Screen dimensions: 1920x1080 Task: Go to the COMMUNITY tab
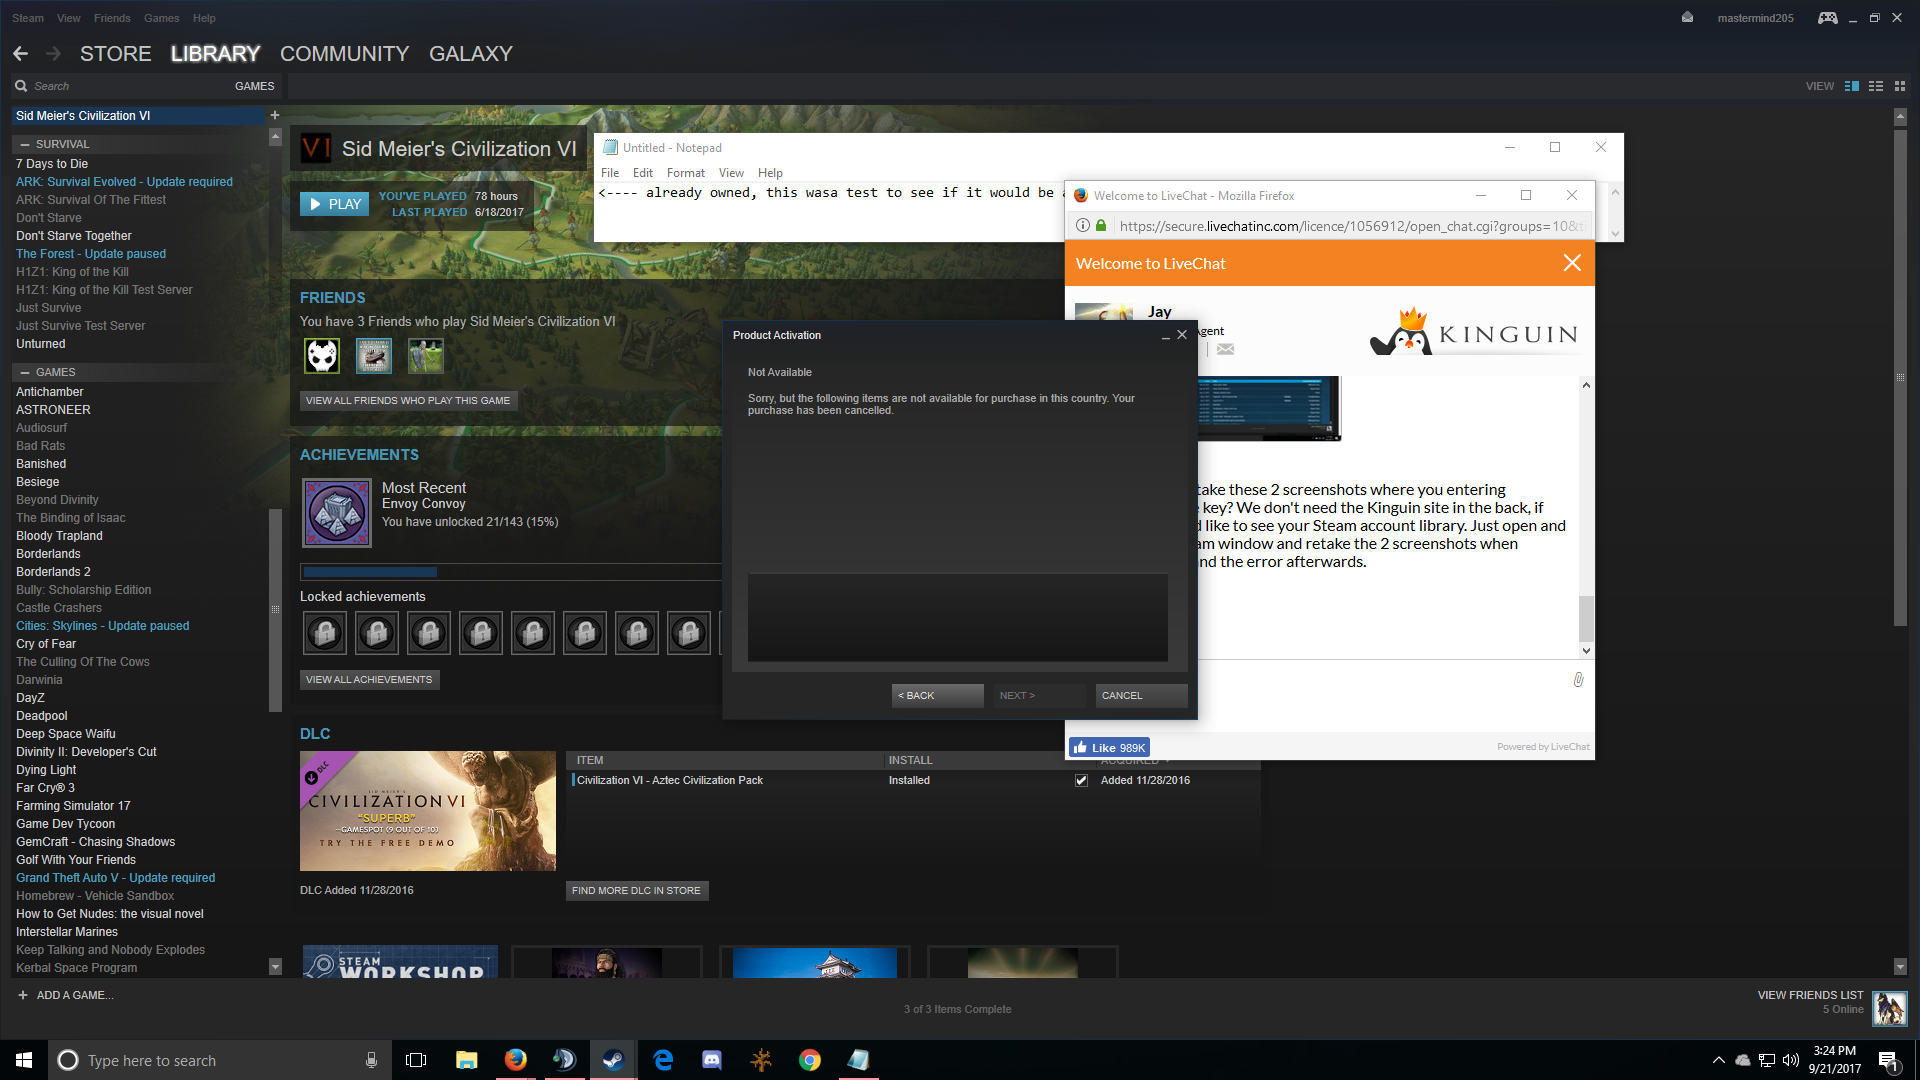coord(345,54)
